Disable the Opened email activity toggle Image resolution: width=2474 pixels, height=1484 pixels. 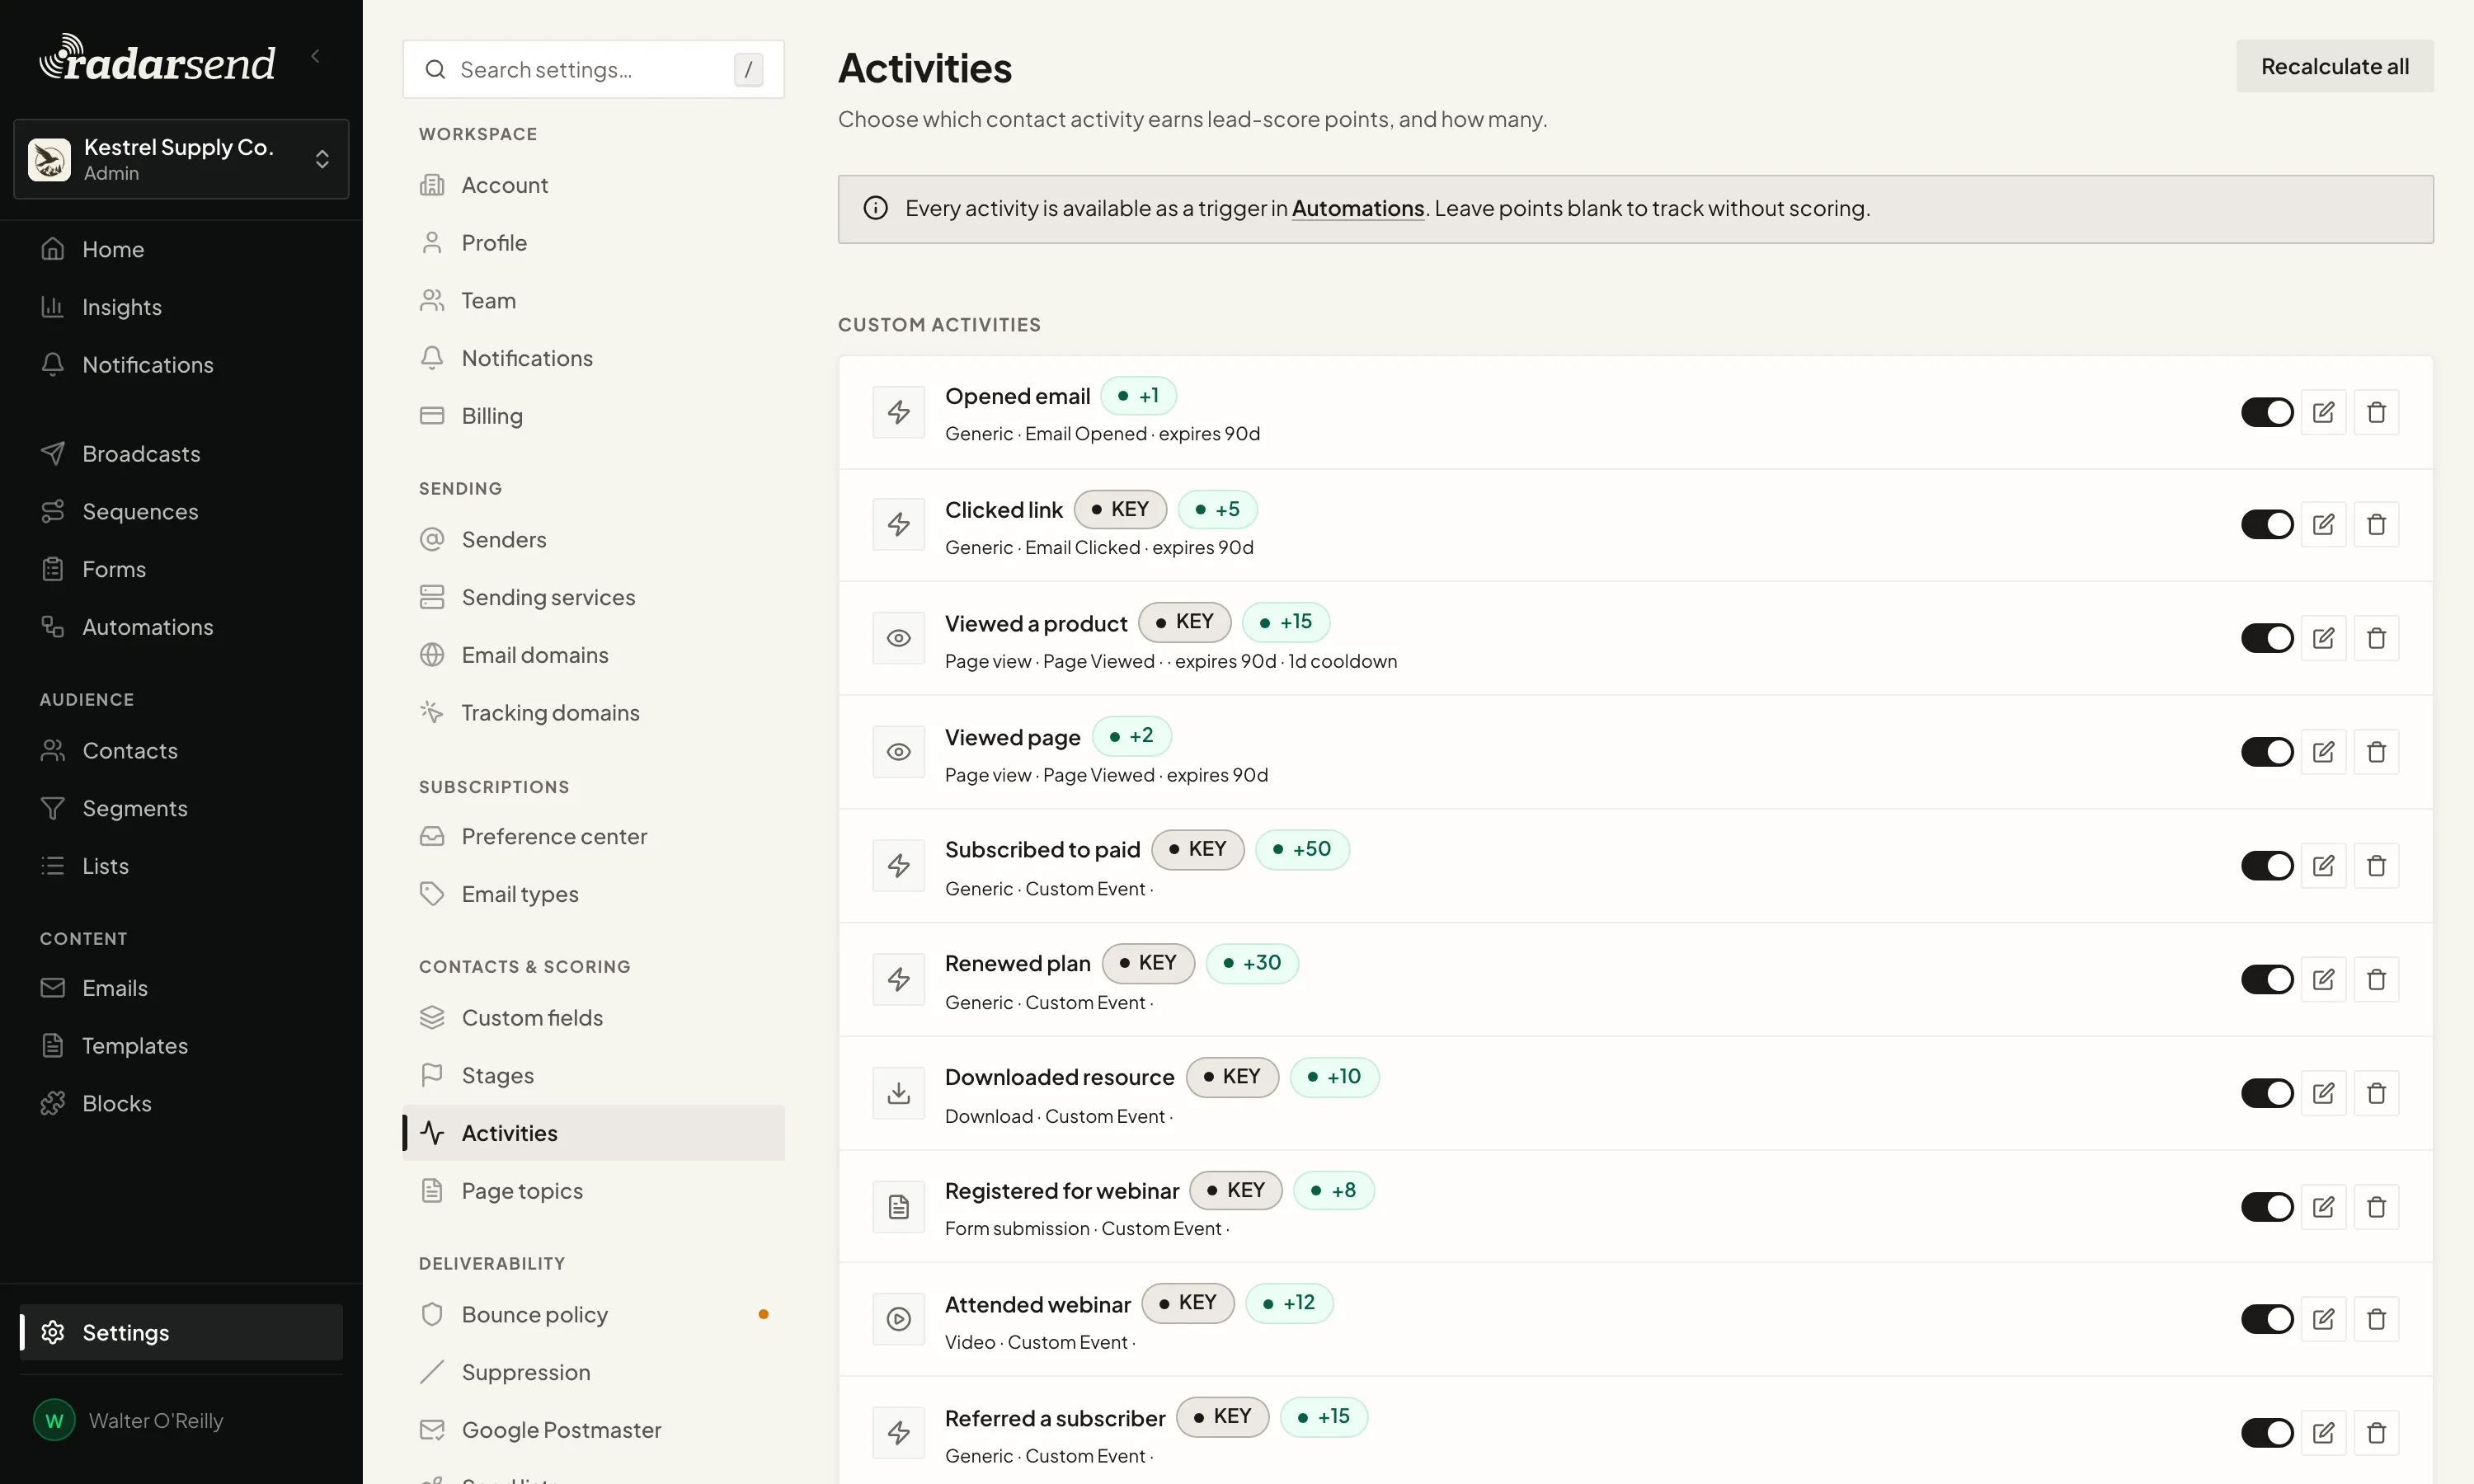pyautogui.click(x=2267, y=412)
